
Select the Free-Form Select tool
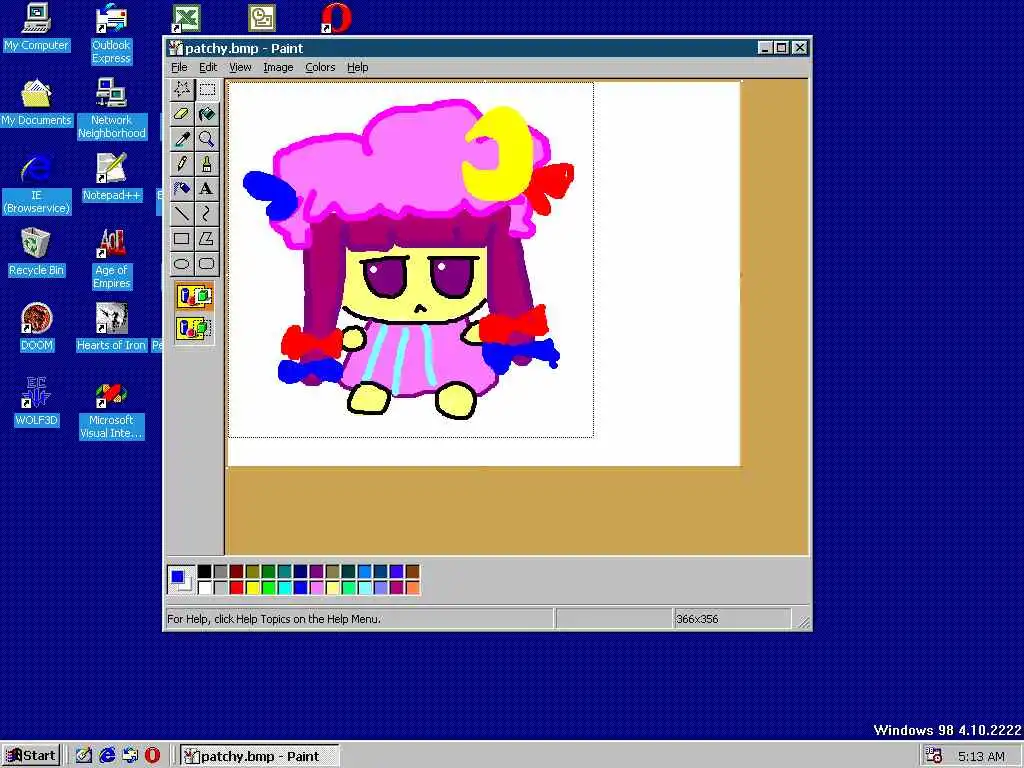click(182, 89)
